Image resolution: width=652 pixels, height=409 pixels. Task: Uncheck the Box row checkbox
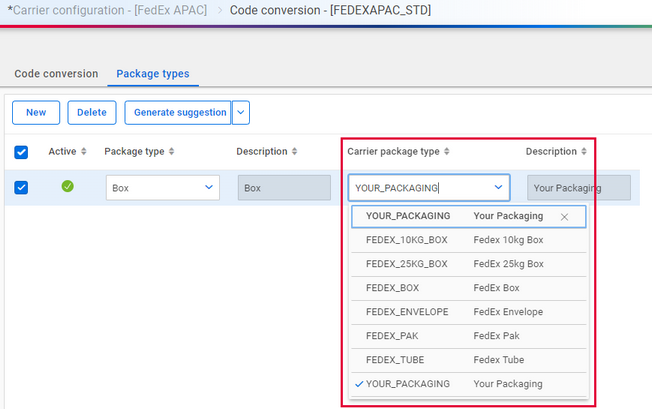coord(21,187)
